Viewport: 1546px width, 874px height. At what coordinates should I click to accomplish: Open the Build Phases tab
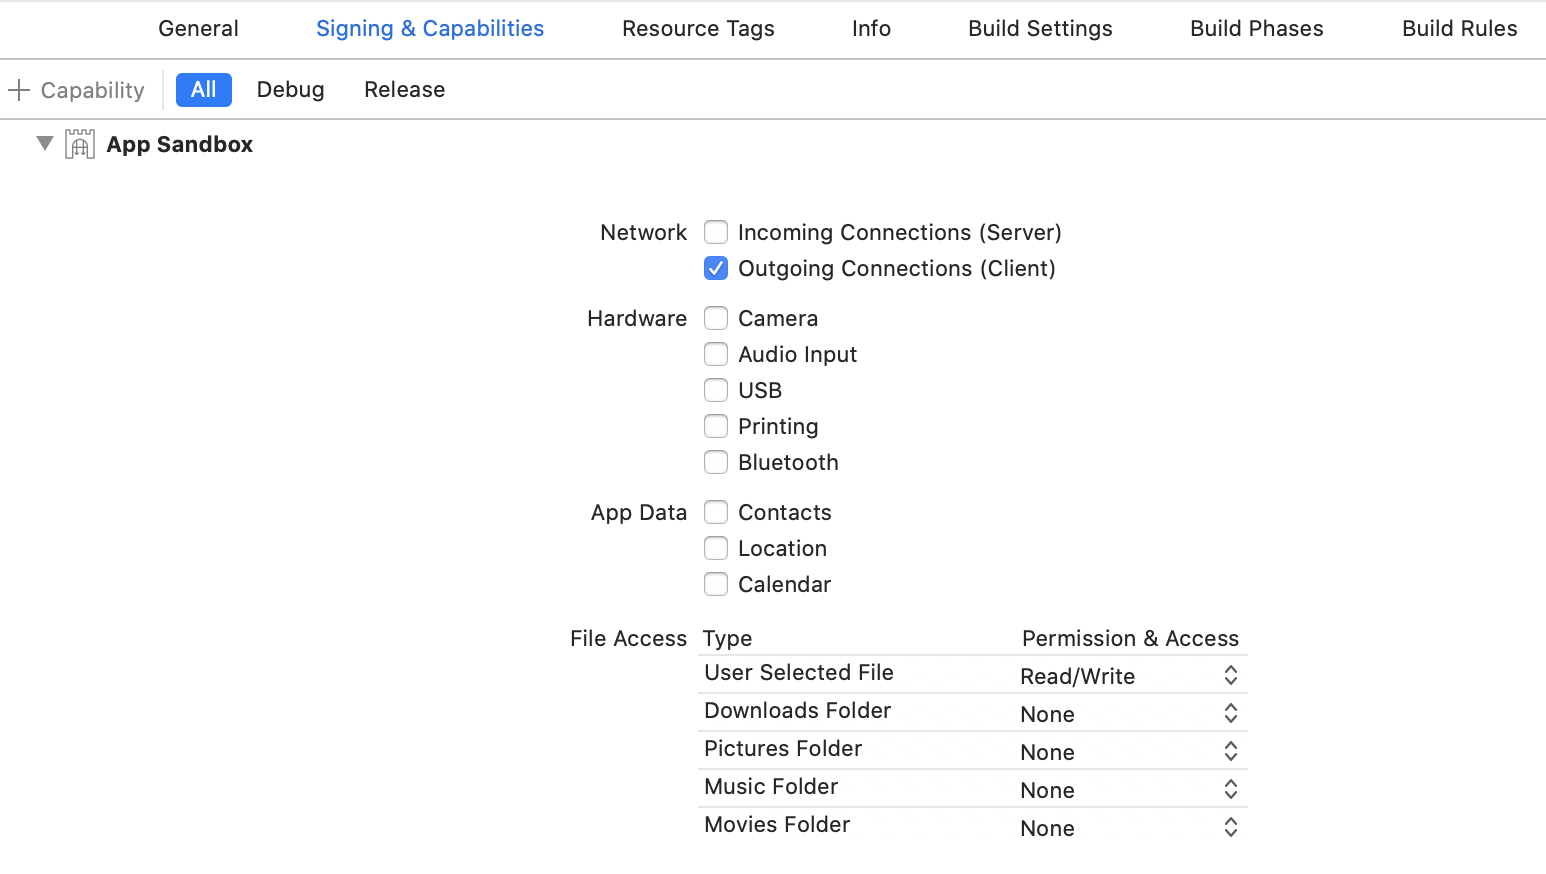point(1257,28)
